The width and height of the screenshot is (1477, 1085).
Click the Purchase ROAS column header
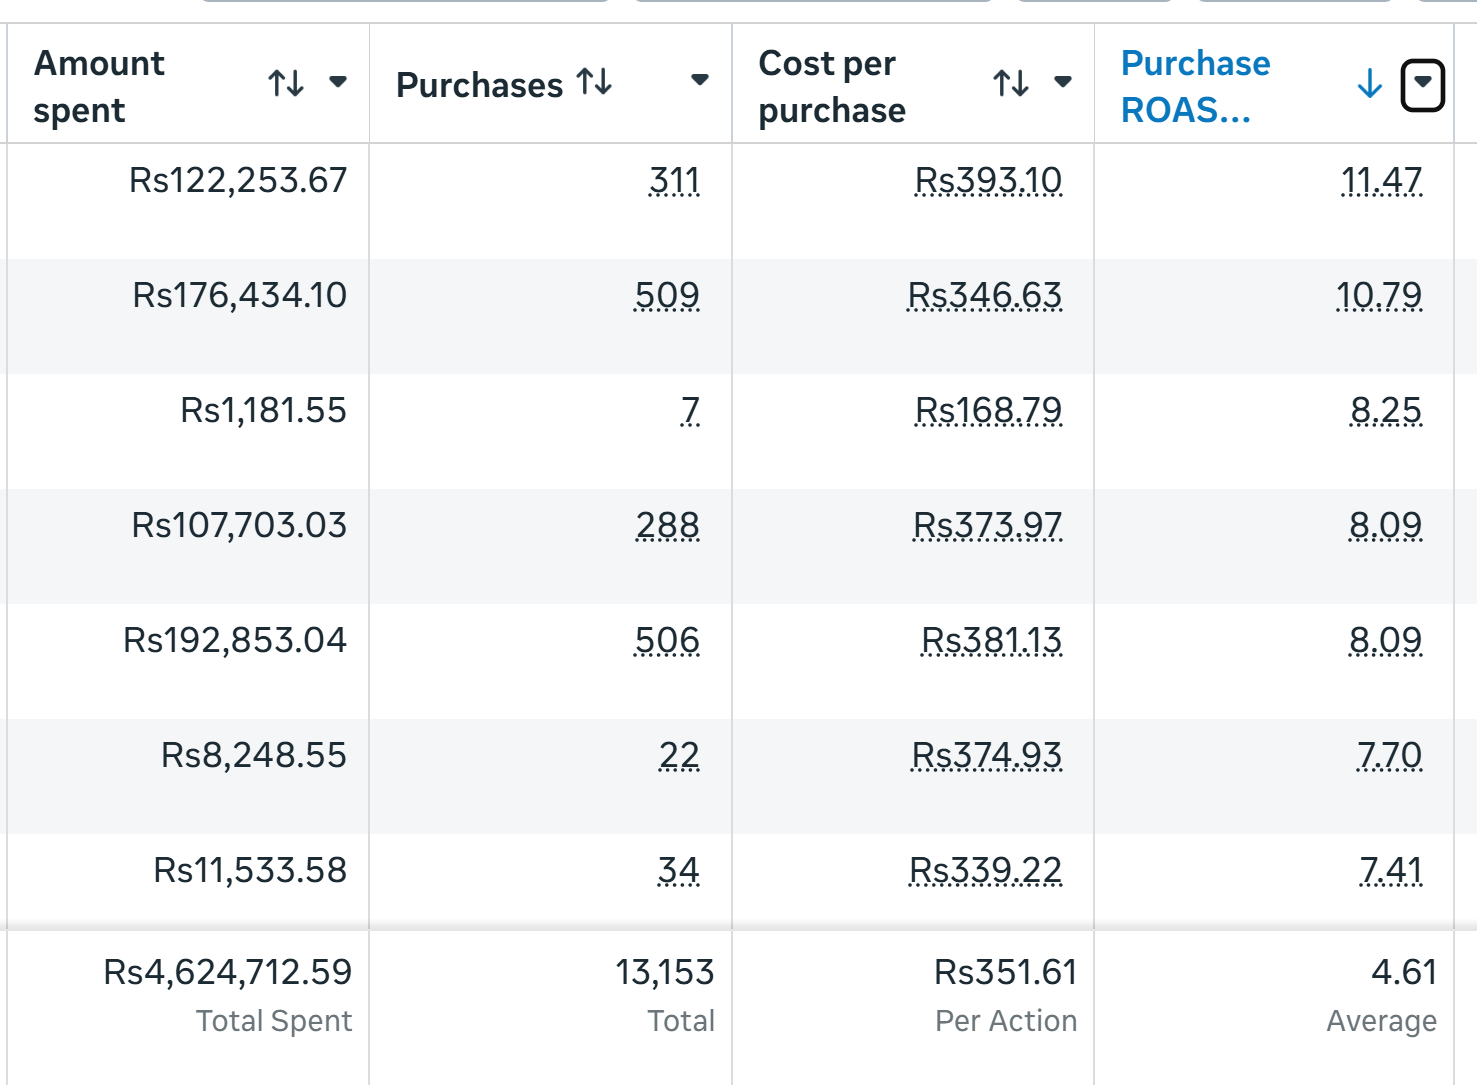(1195, 86)
